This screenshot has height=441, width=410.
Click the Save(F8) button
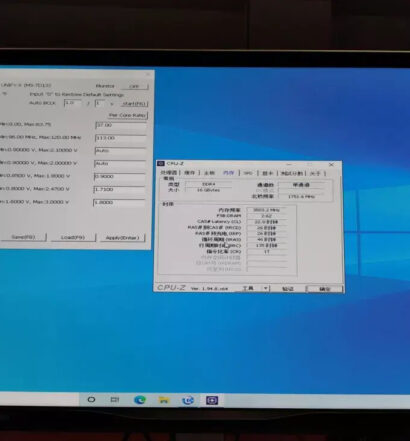point(23,237)
